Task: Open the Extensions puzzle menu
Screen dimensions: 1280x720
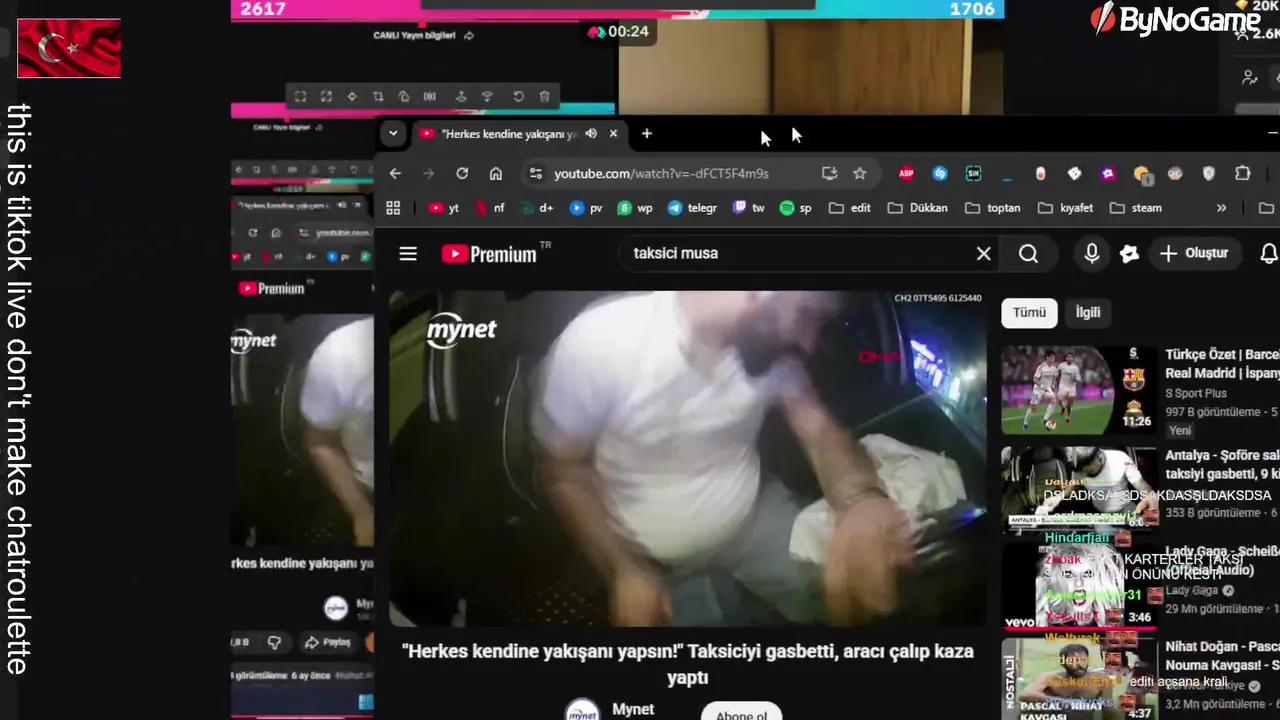Action: point(1242,174)
